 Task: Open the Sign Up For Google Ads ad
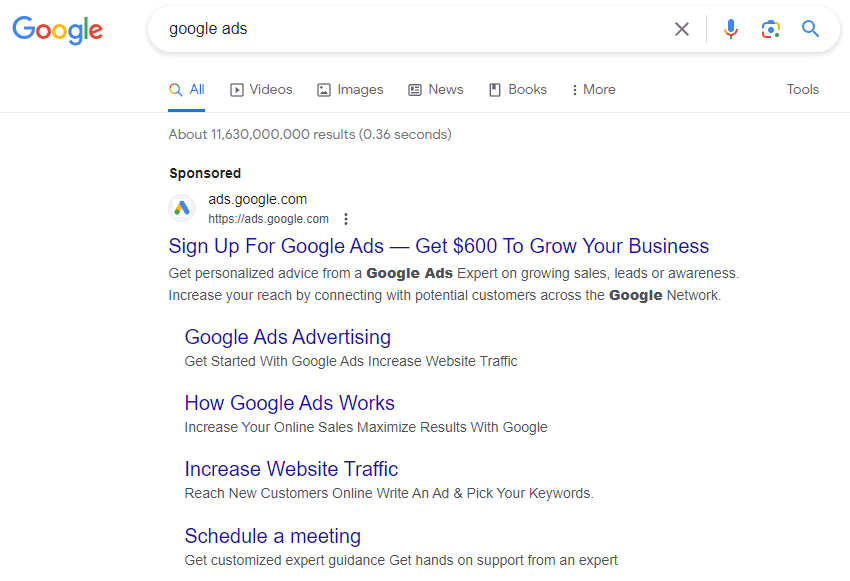point(438,246)
